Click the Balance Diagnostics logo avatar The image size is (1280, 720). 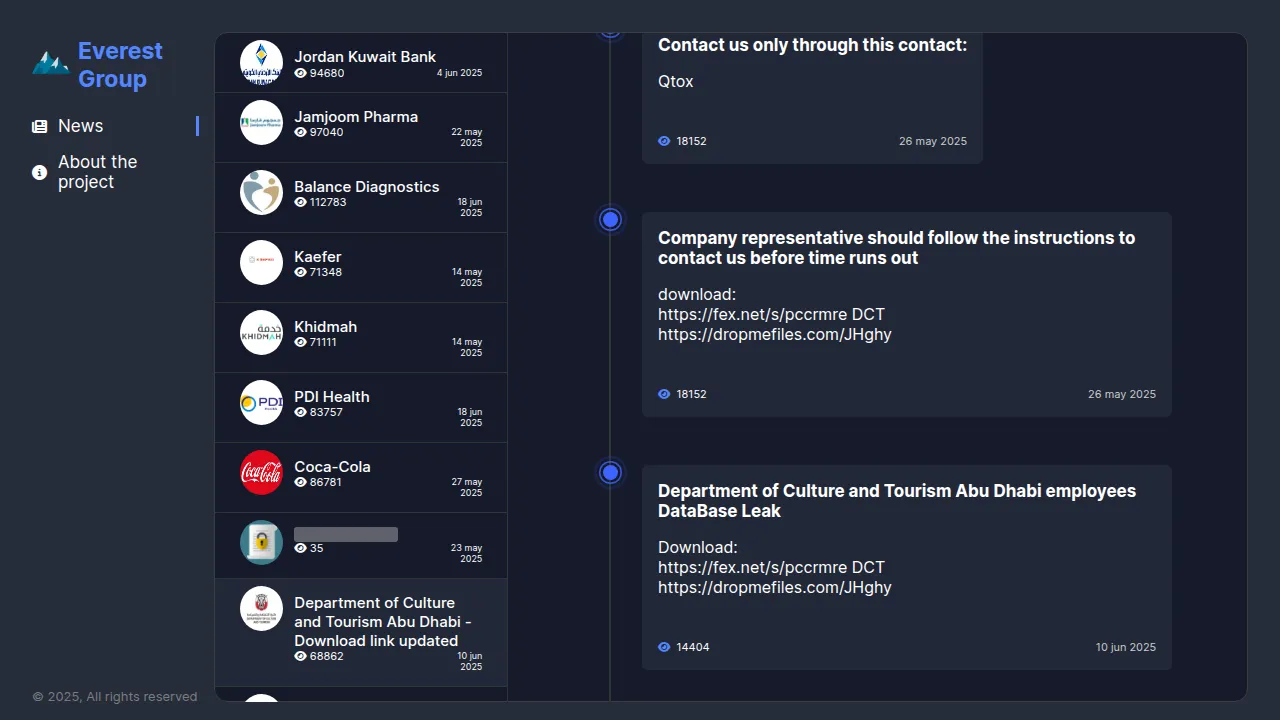tap(262, 192)
